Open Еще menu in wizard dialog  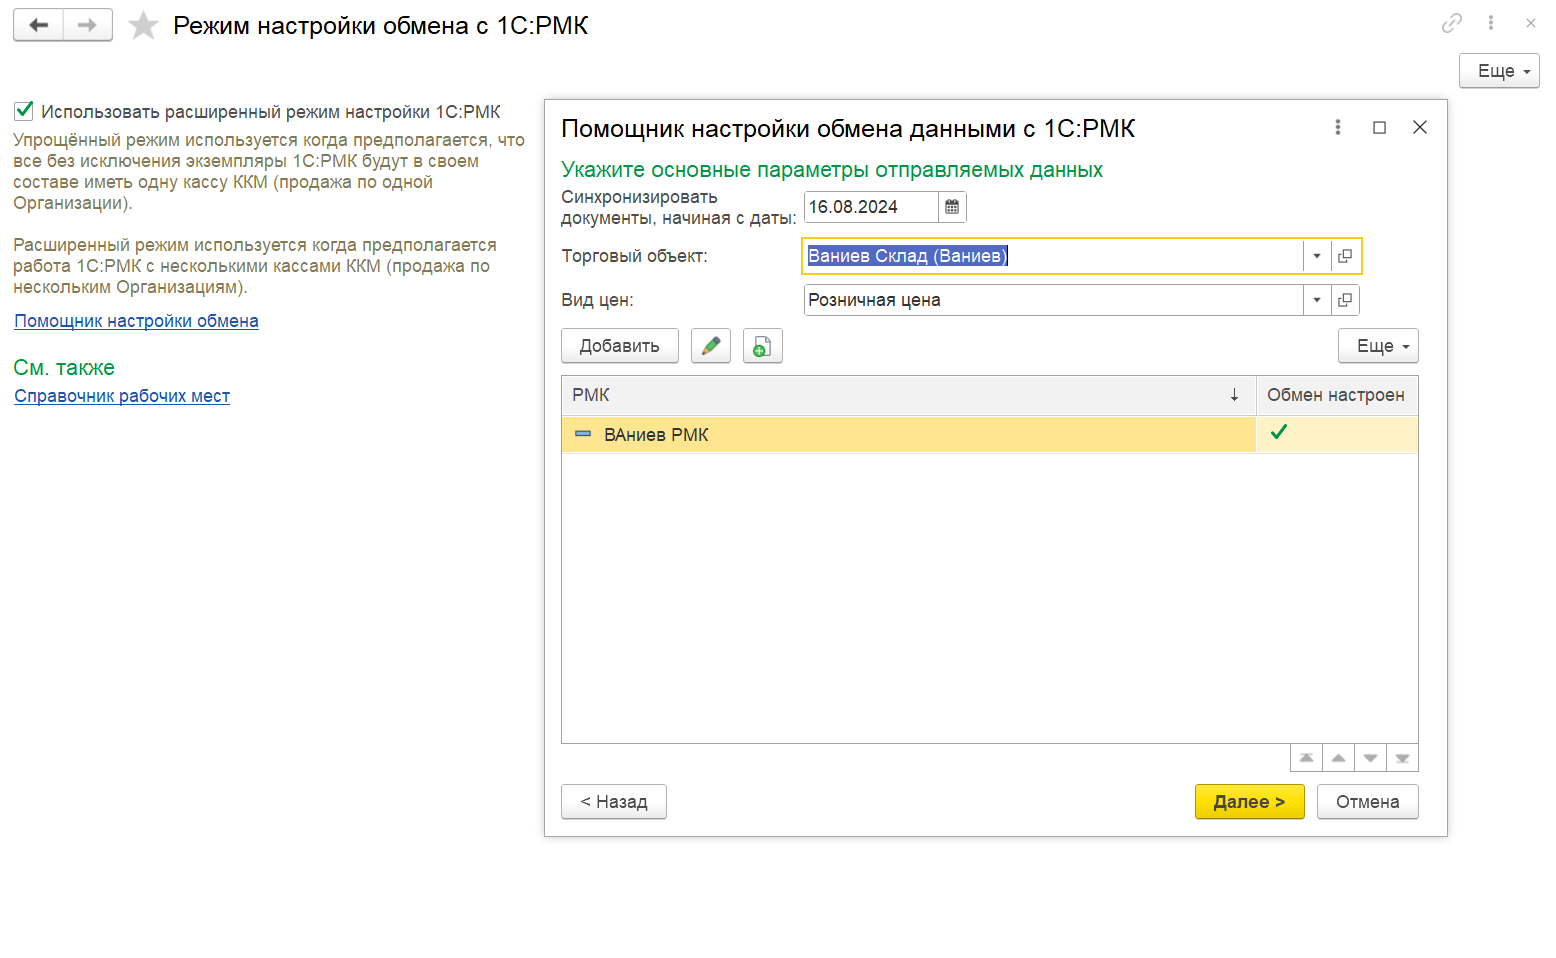click(x=1378, y=346)
